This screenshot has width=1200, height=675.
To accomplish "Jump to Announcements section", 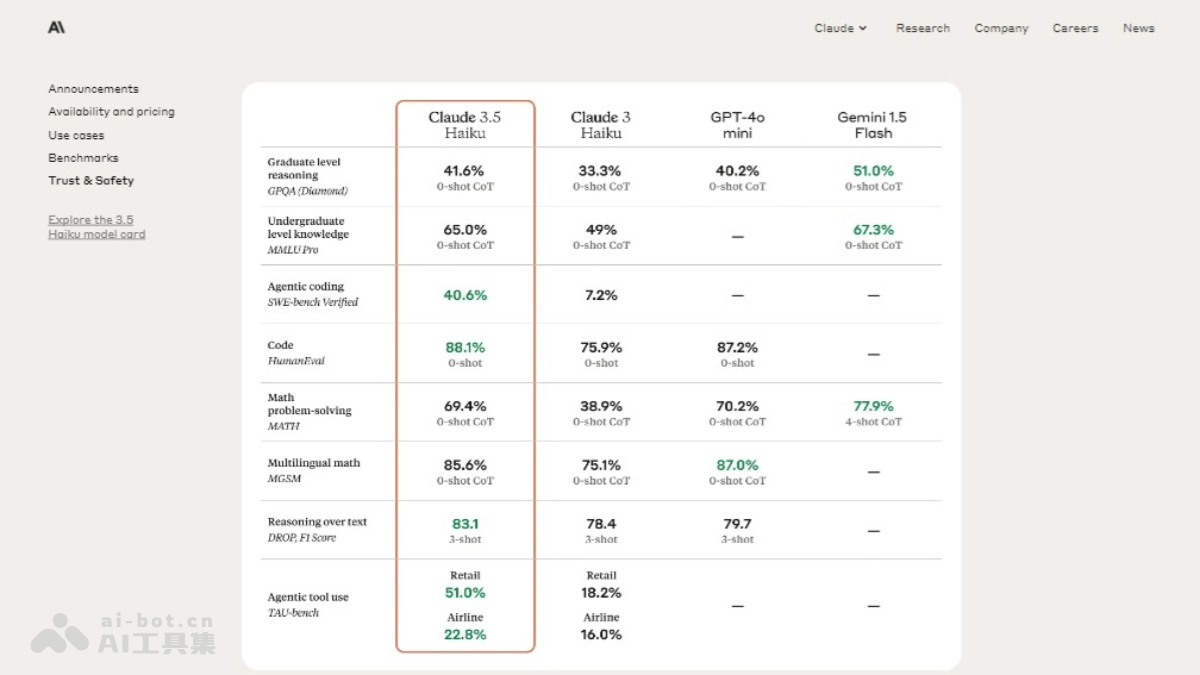I will pyautogui.click(x=93, y=89).
